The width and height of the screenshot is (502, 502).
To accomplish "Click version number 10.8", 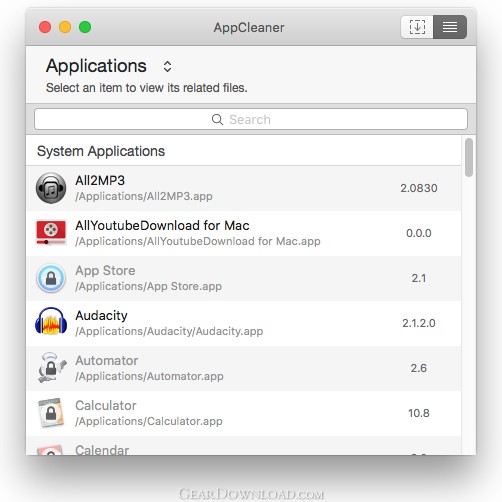I will coord(419,413).
